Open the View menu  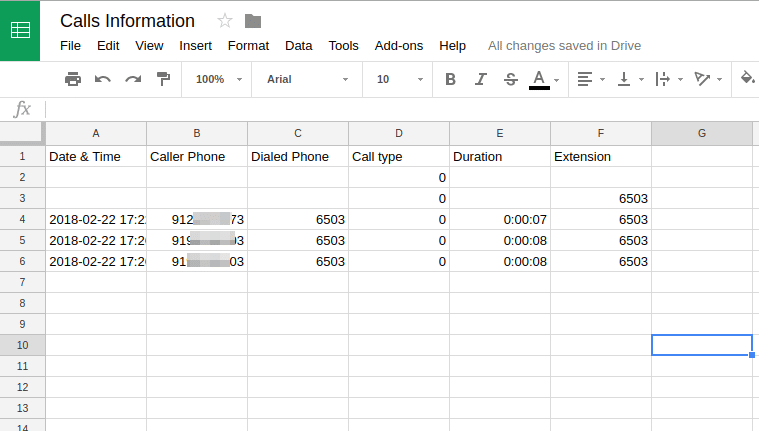[x=149, y=46]
